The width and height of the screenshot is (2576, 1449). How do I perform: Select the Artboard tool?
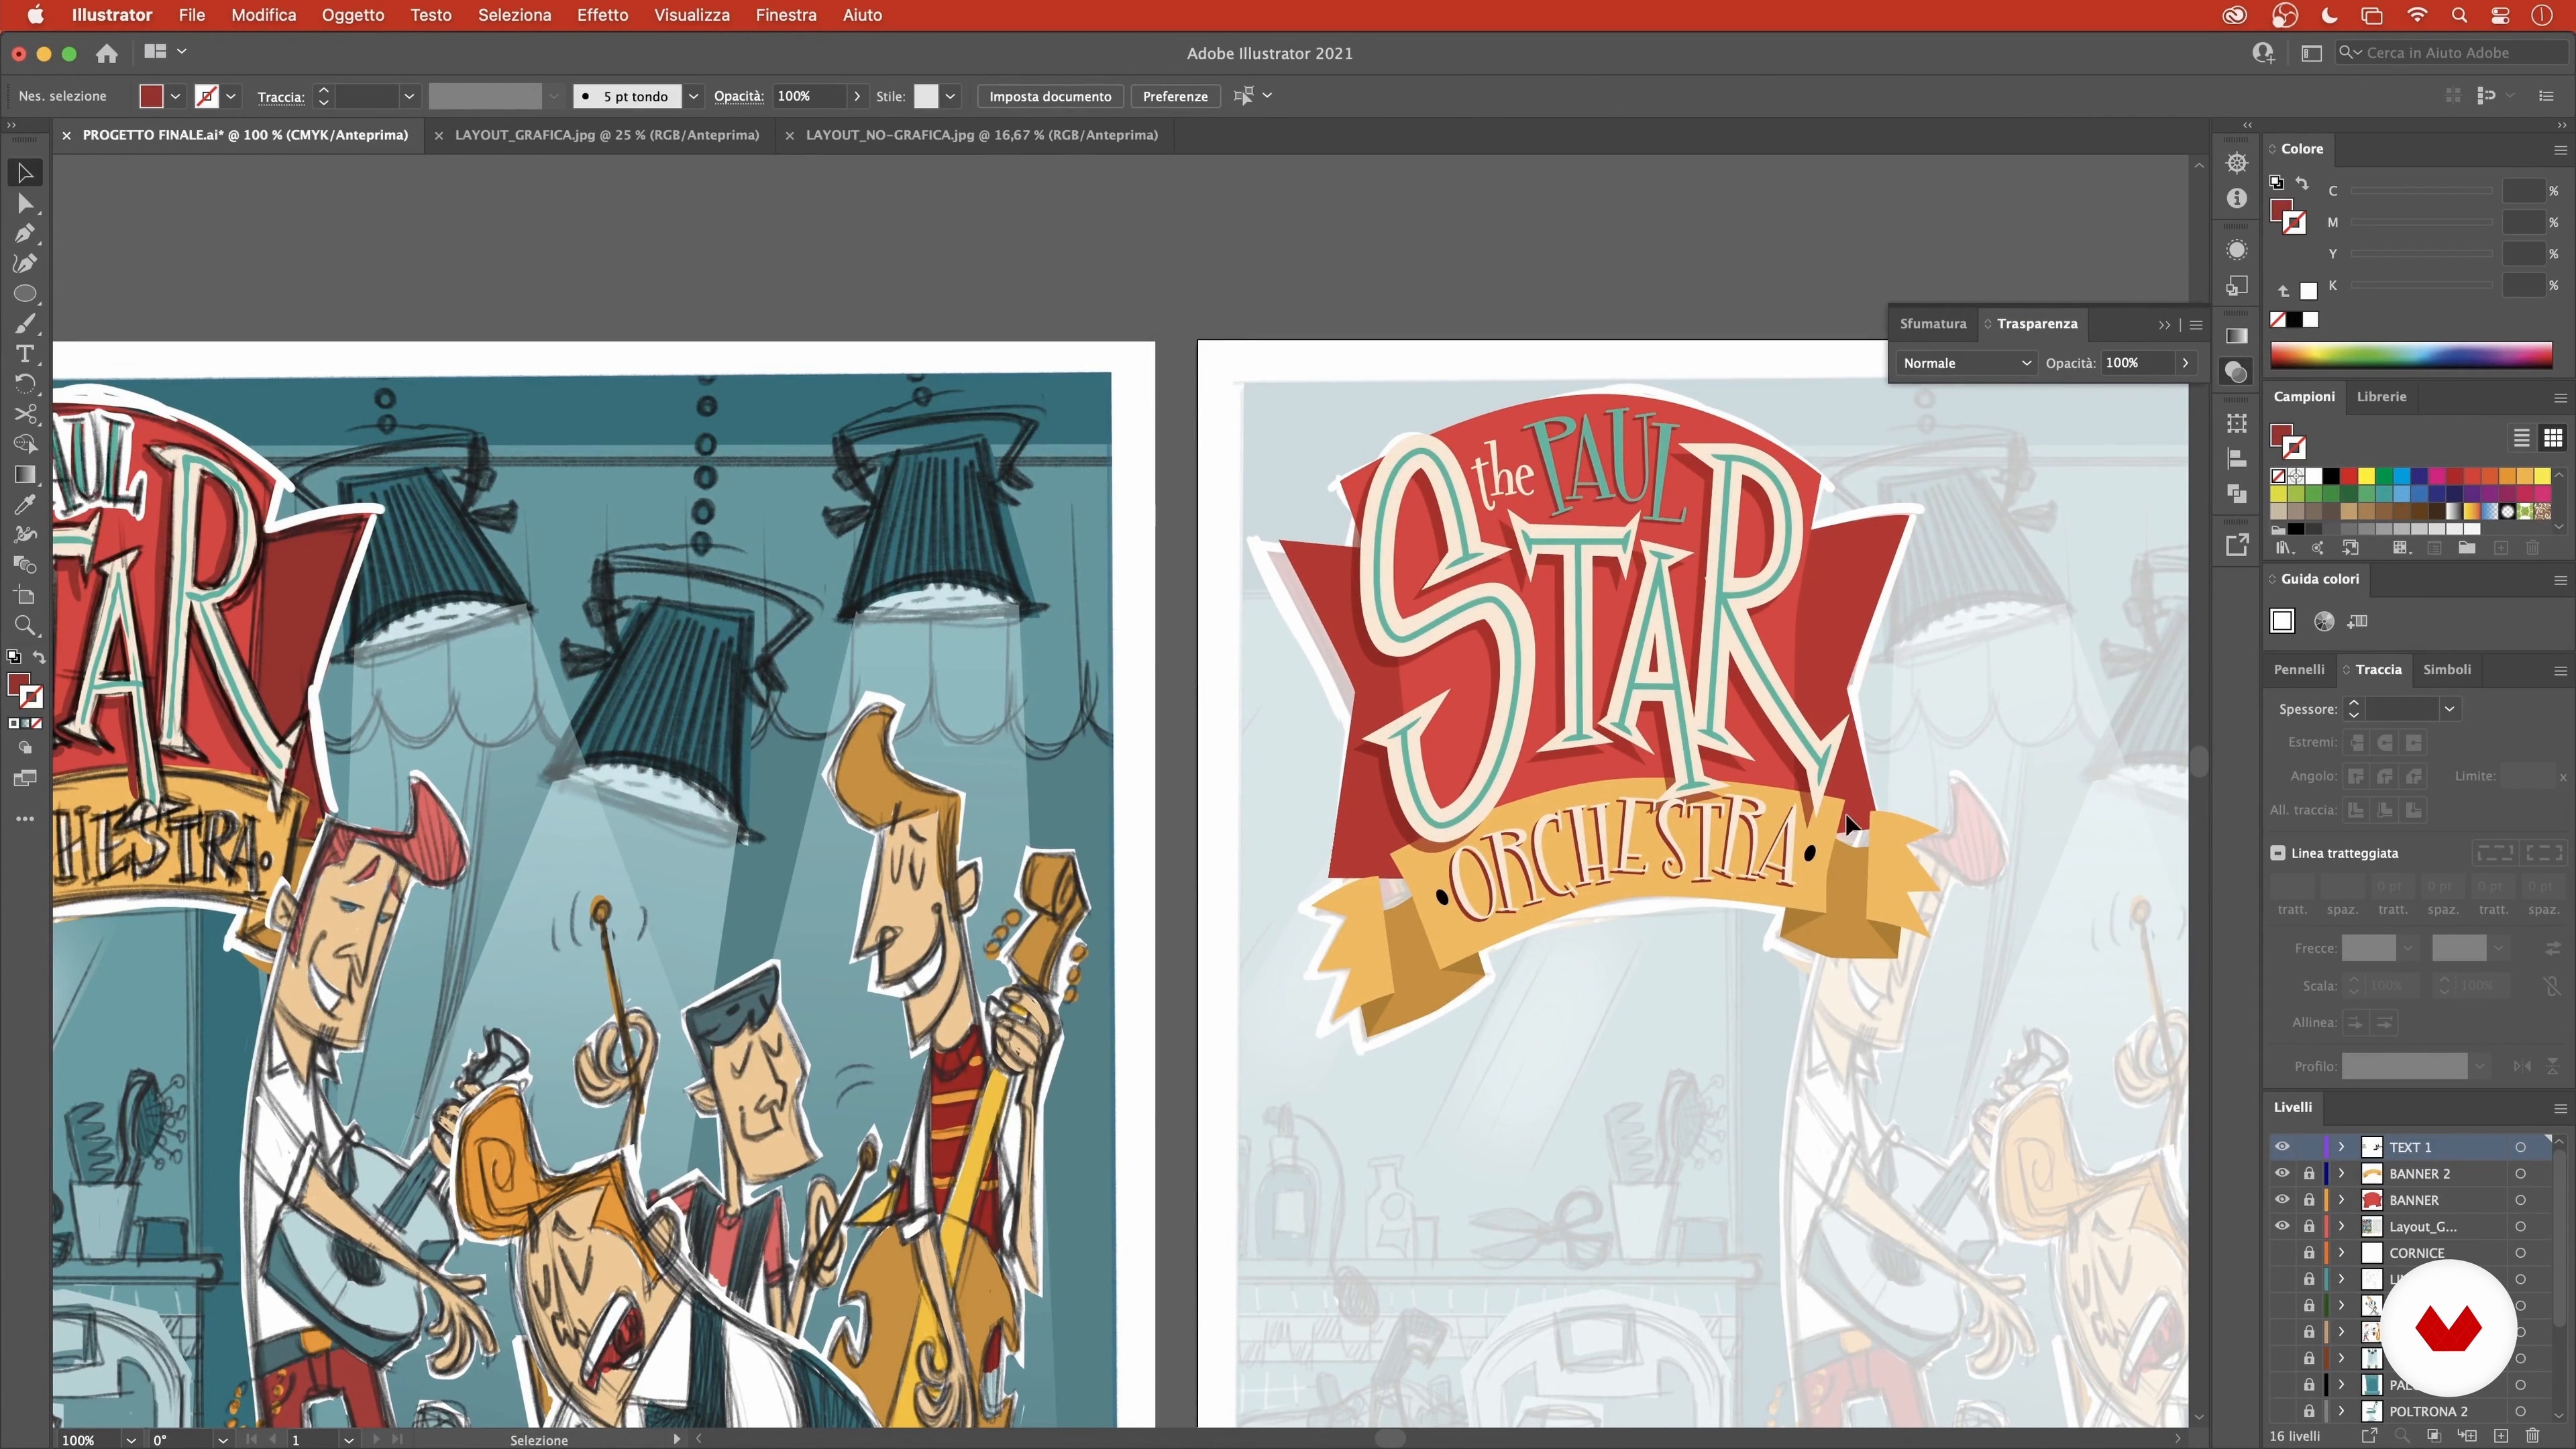(x=25, y=596)
